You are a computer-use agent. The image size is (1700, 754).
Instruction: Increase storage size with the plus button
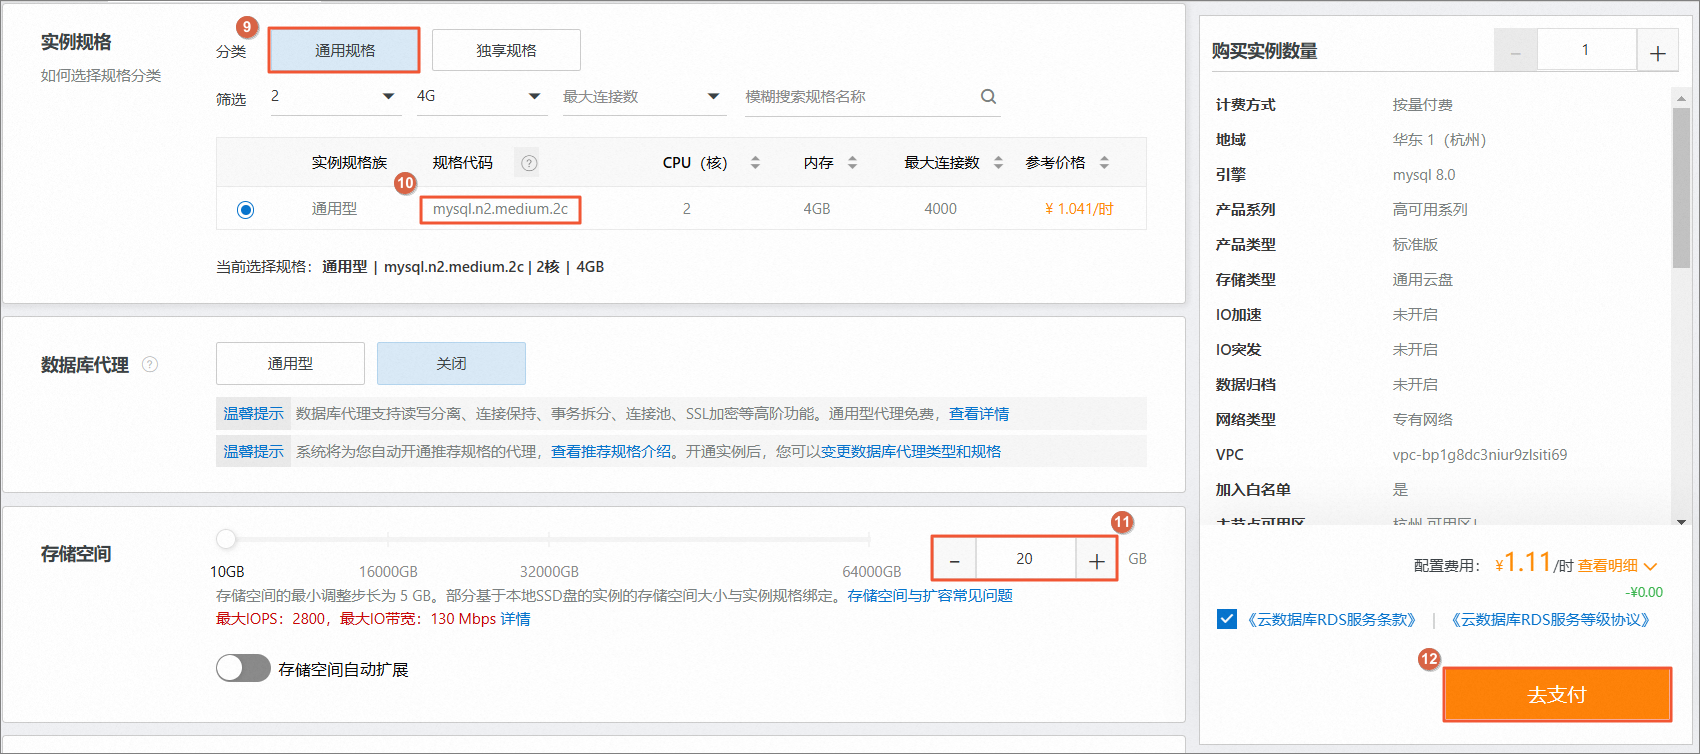pyautogui.click(x=1096, y=560)
